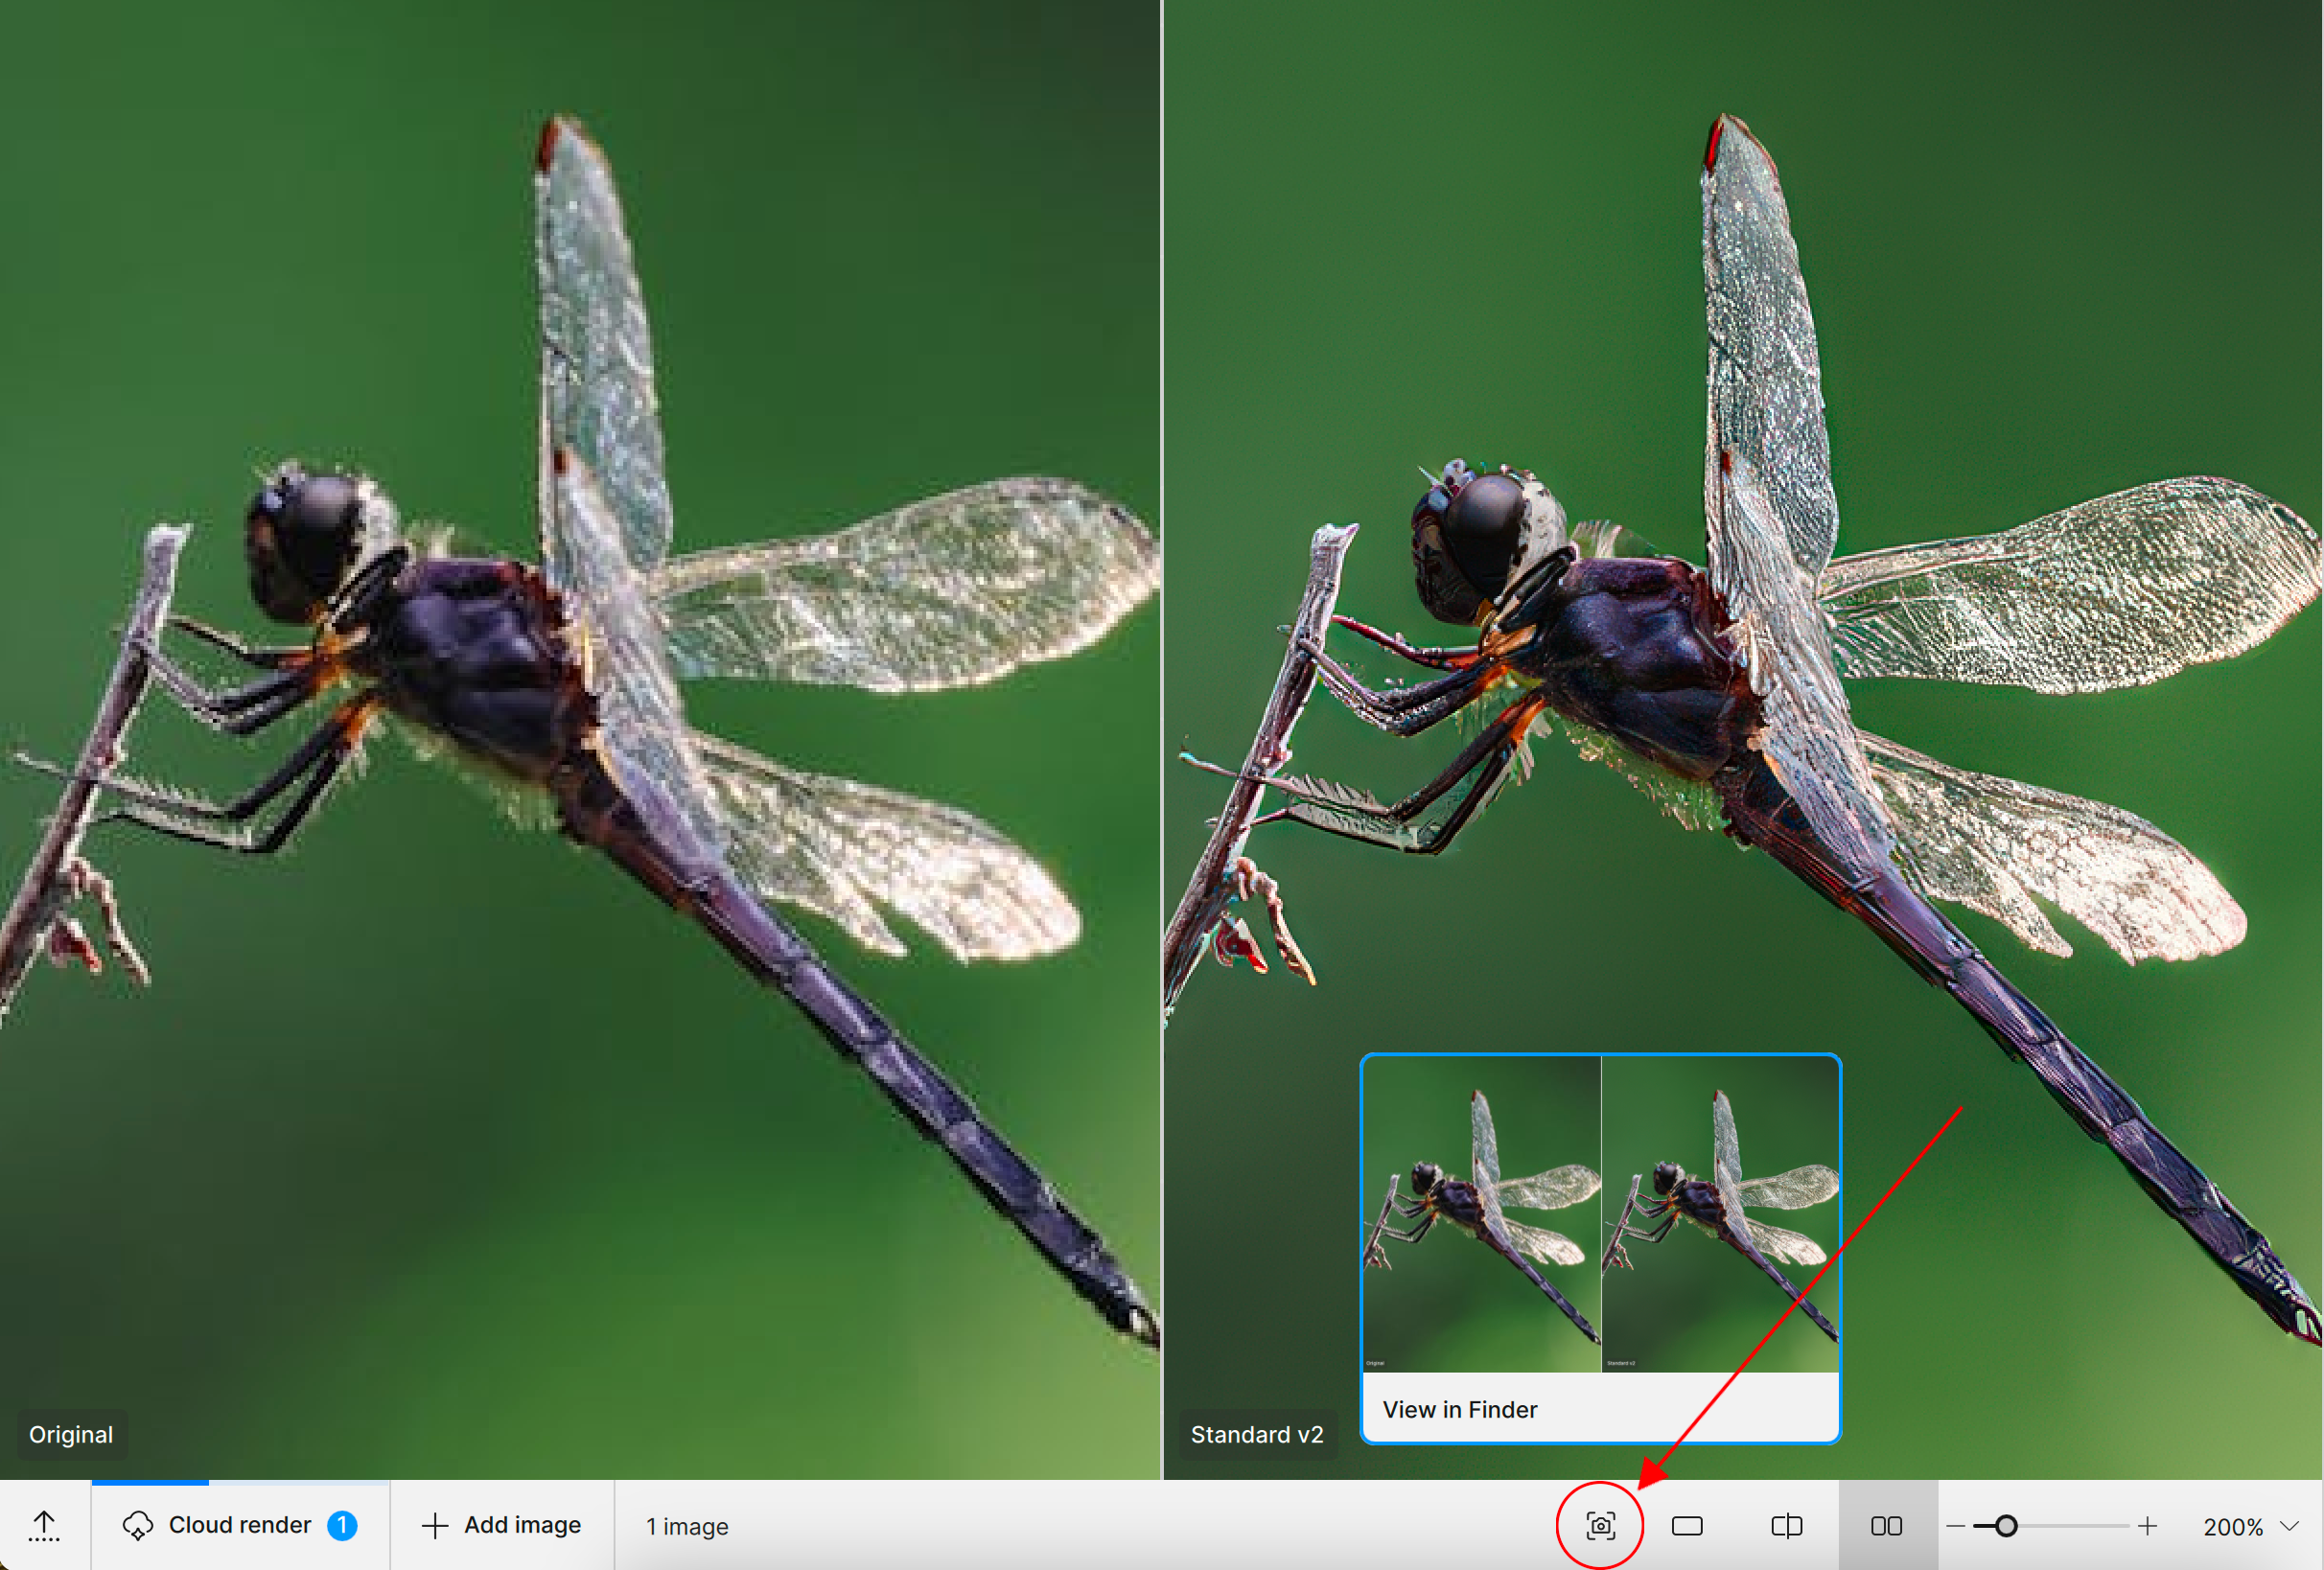The height and width of the screenshot is (1570, 2324).
Task: Open the 200% zoom dropdown
Action: (2232, 1527)
